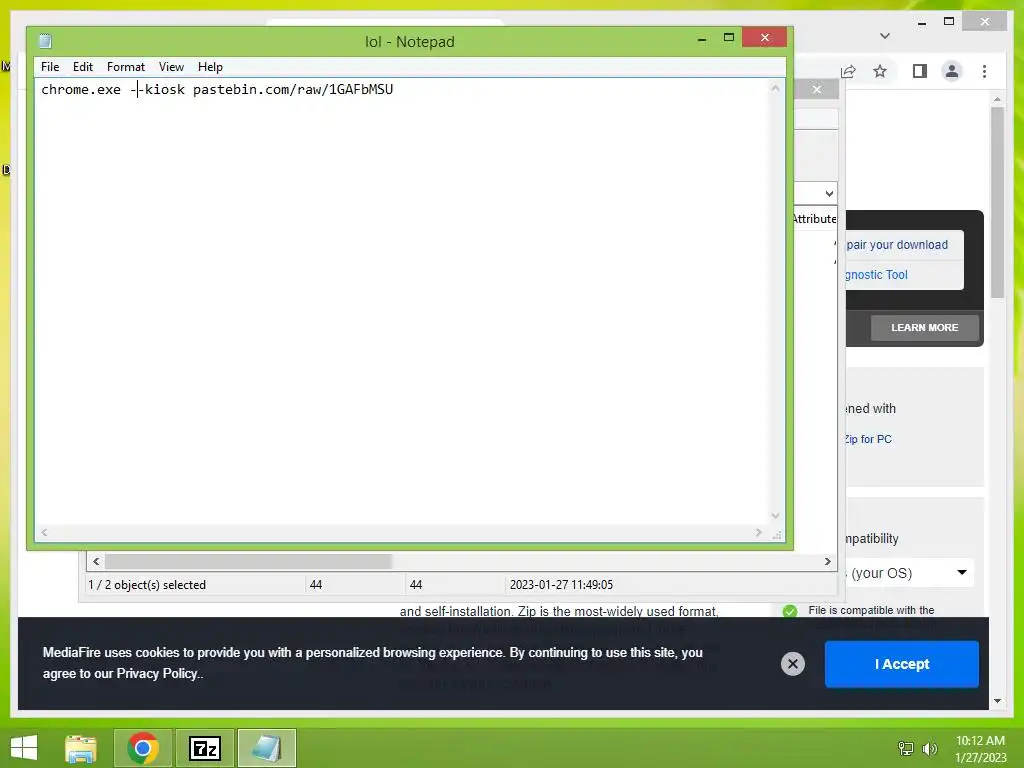The height and width of the screenshot is (768, 1024).
Task: Switch to Chrome from the taskbar
Action: 143,748
